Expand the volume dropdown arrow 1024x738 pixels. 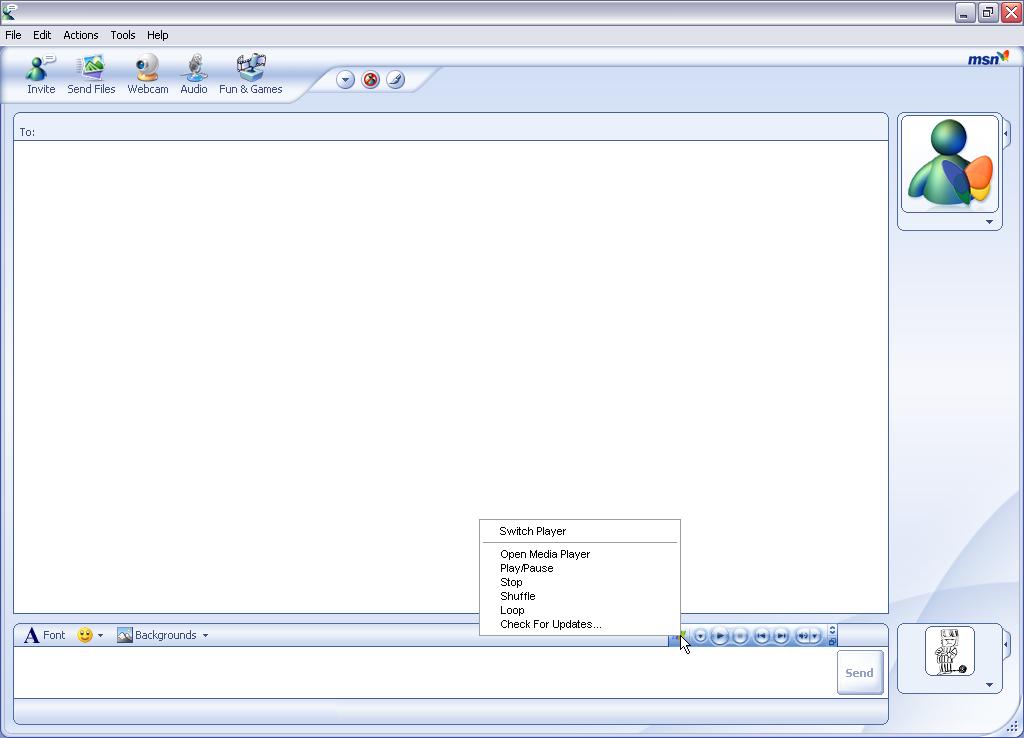[815, 635]
